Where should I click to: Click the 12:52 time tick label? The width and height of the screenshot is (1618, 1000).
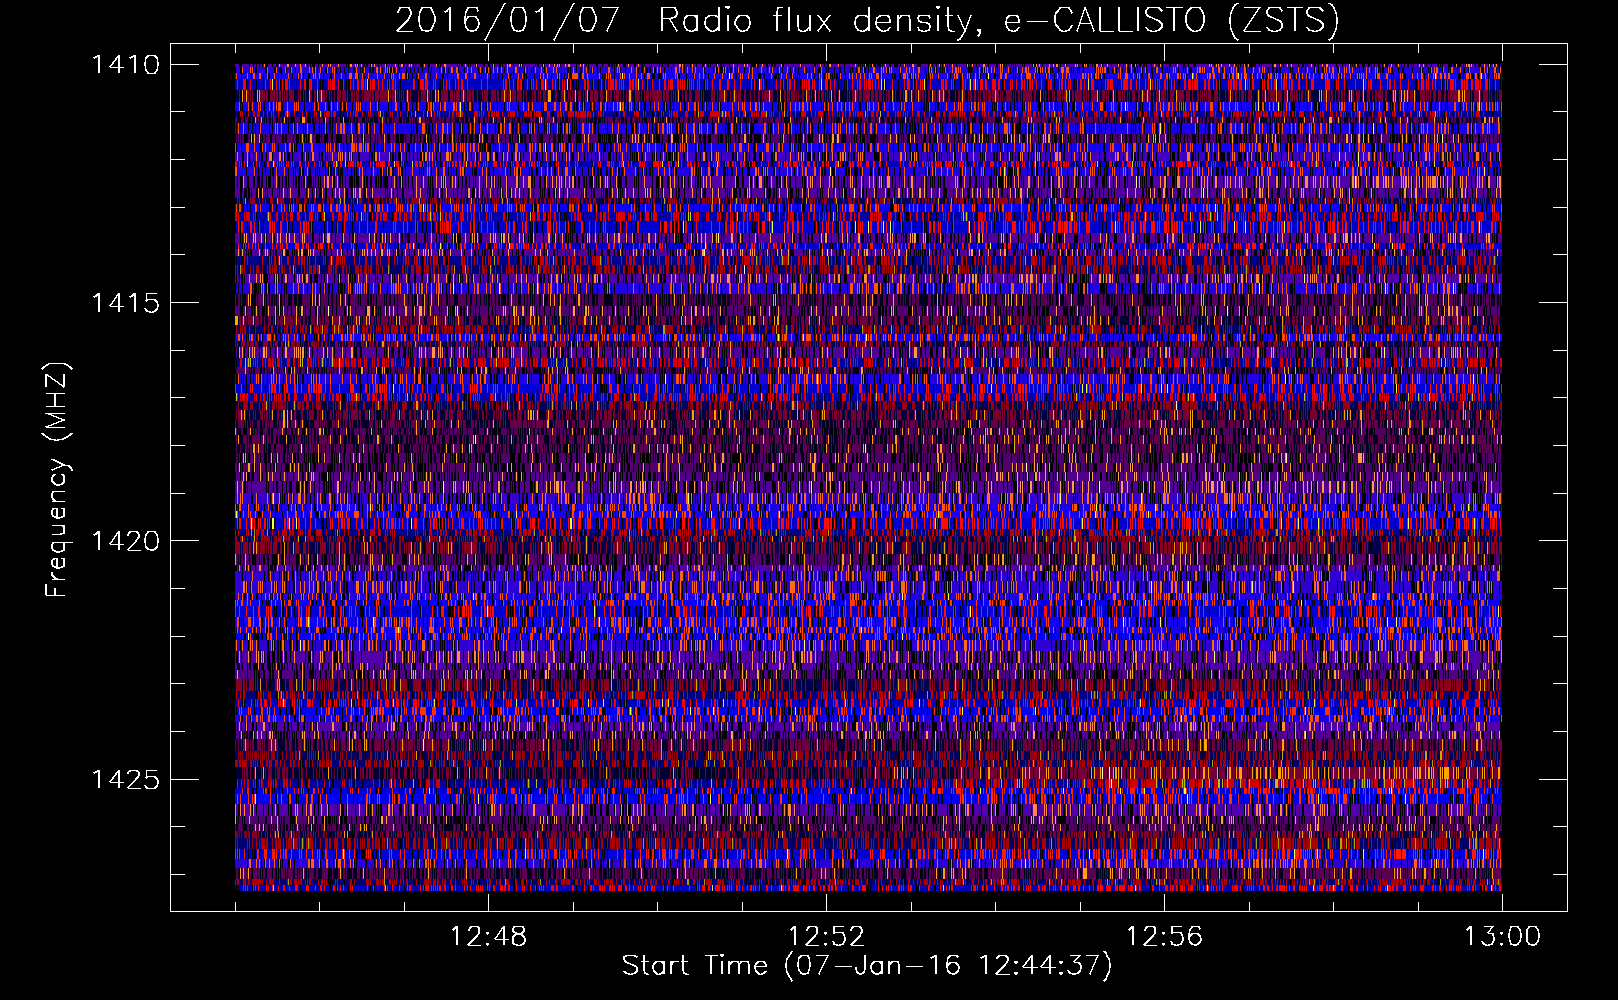pos(826,937)
